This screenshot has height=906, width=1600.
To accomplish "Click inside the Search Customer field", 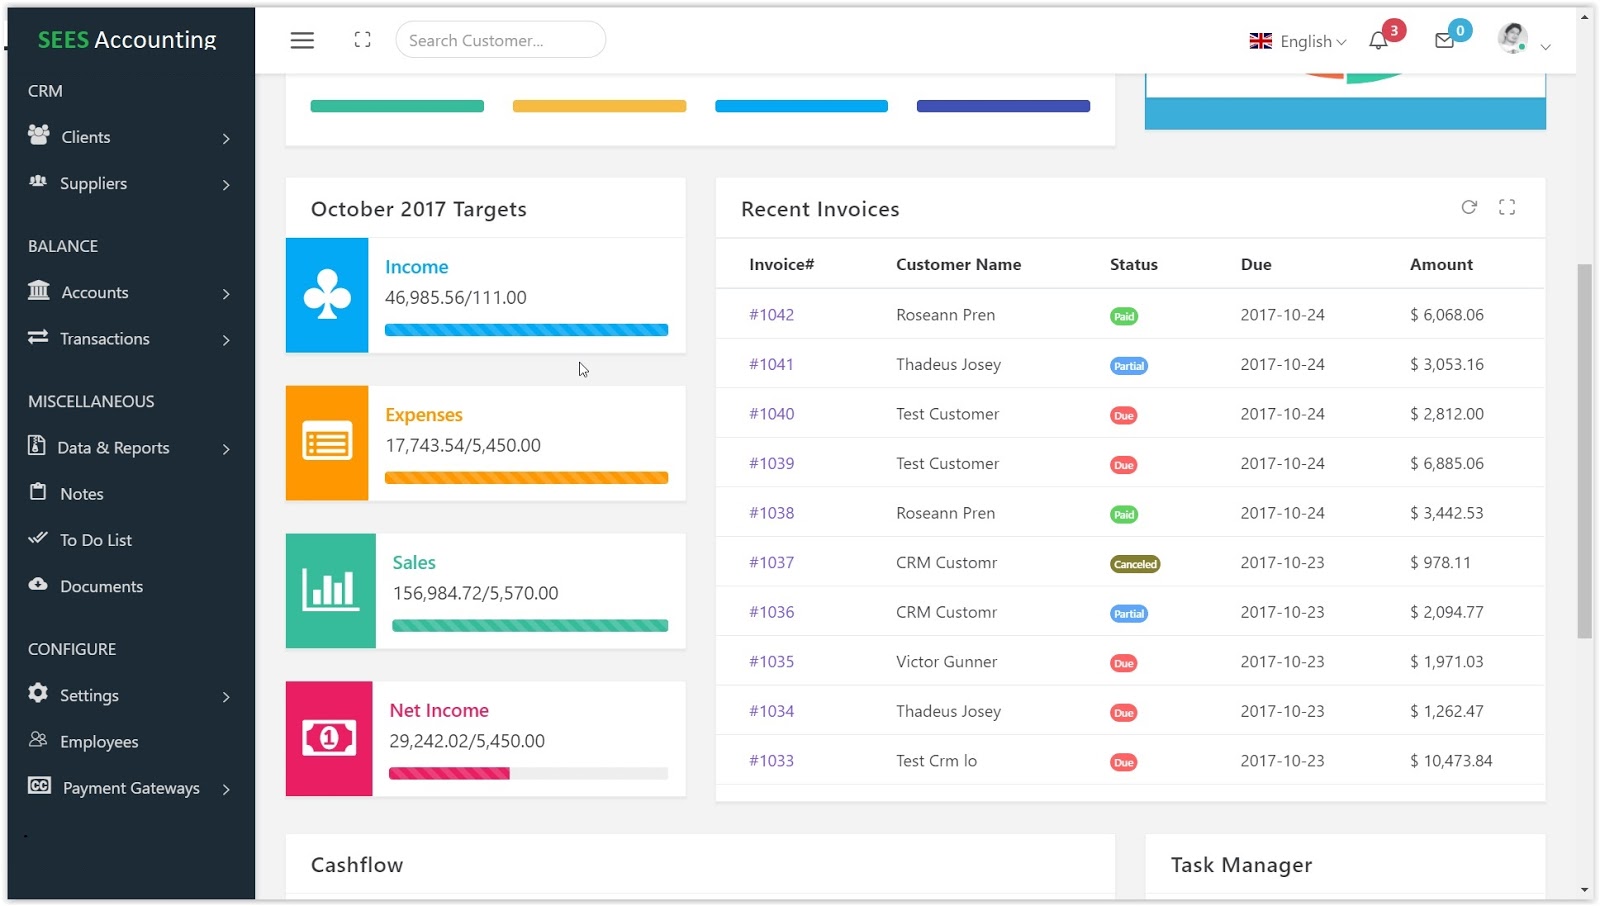I will click(x=500, y=39).
